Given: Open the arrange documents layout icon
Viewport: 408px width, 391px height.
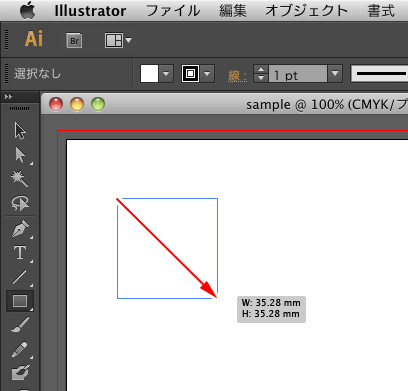Looking at the screenshot, I should [118, 41].
